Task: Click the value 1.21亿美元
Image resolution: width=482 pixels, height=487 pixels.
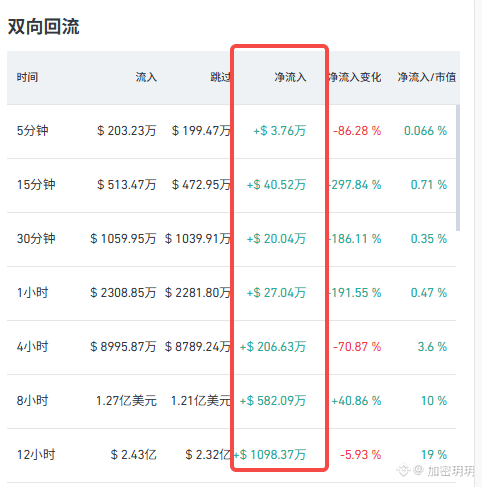Action: [x=201, y=400]
